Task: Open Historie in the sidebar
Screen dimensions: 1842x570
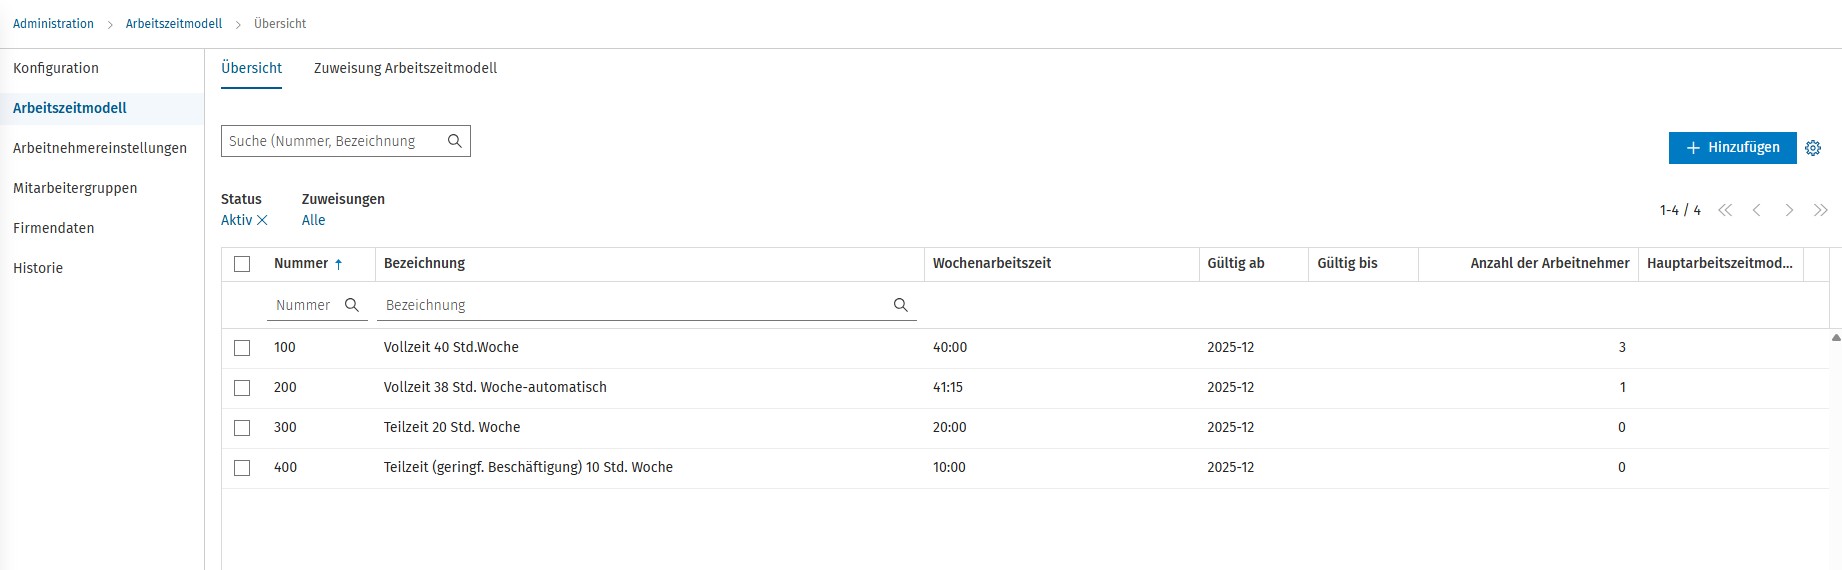Action: tap(38, 268)
